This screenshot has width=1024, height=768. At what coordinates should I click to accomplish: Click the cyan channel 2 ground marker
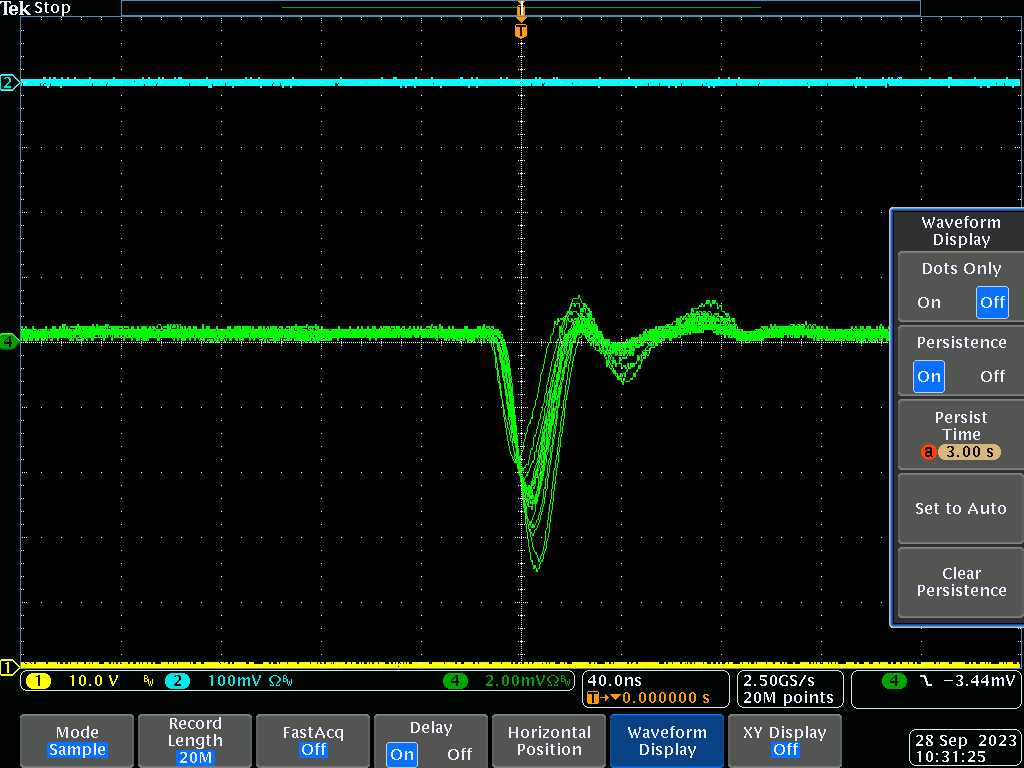(x=9, y=82)
